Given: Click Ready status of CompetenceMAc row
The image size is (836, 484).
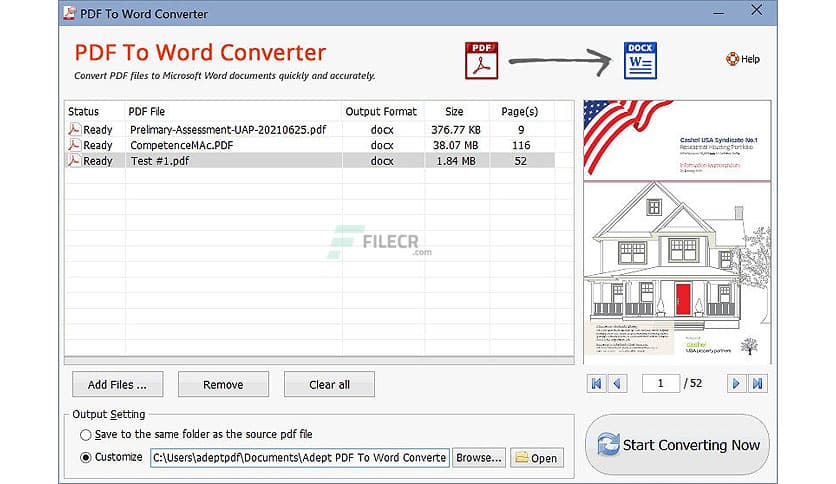Looking at the screenshot, I should click(x=98, y=145).
